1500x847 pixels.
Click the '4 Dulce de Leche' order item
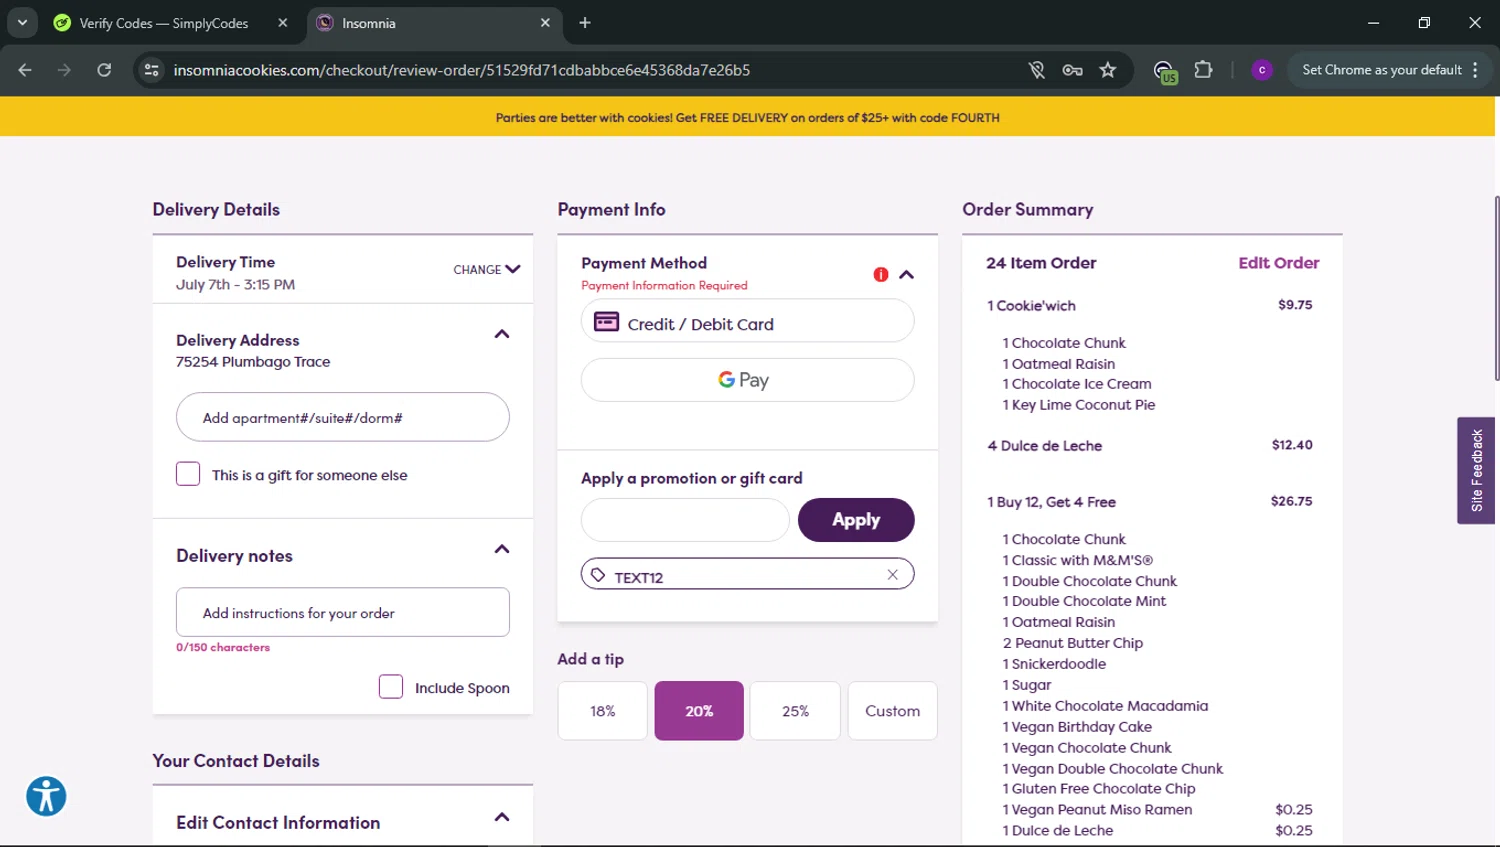pos(1044,446)
